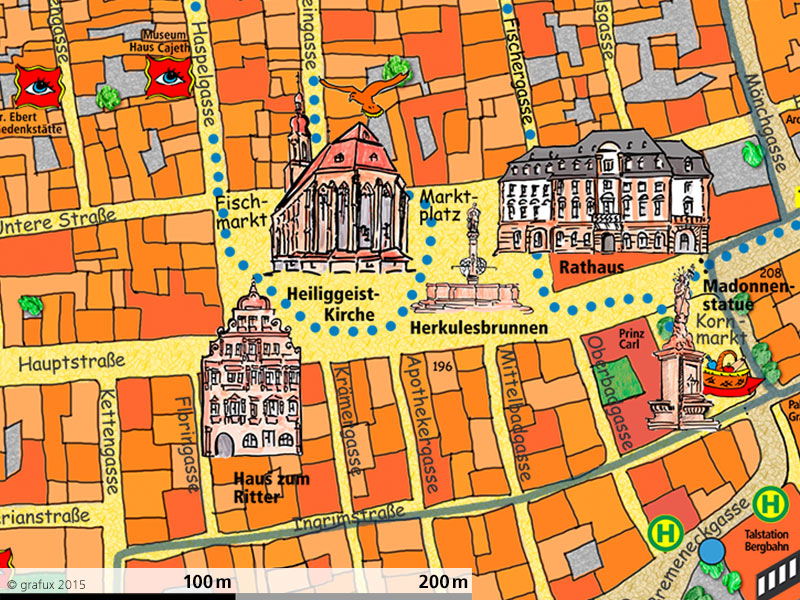Click the 'Kornmarkt' label

pos(722,330)
